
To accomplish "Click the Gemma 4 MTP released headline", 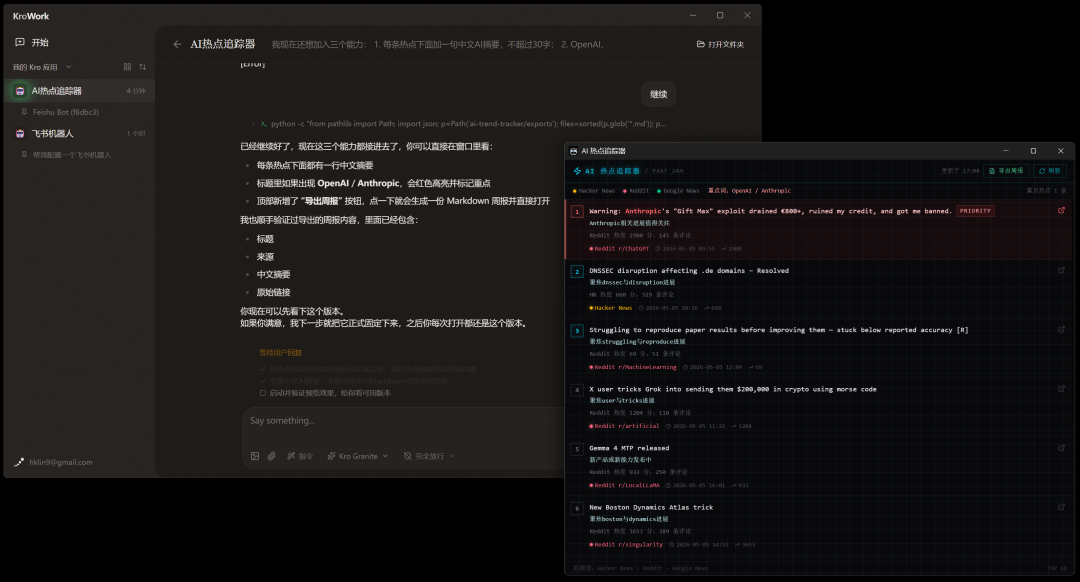I will 629,448.
